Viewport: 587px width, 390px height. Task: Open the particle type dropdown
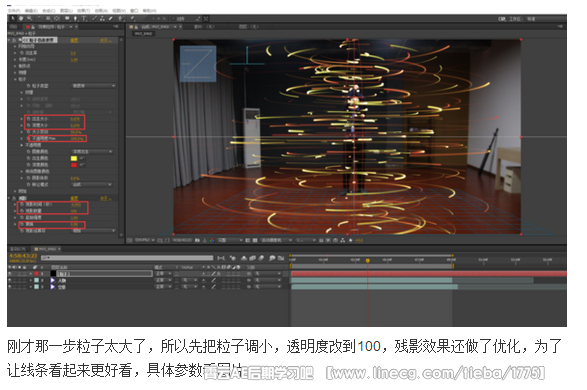coord(94,86)
